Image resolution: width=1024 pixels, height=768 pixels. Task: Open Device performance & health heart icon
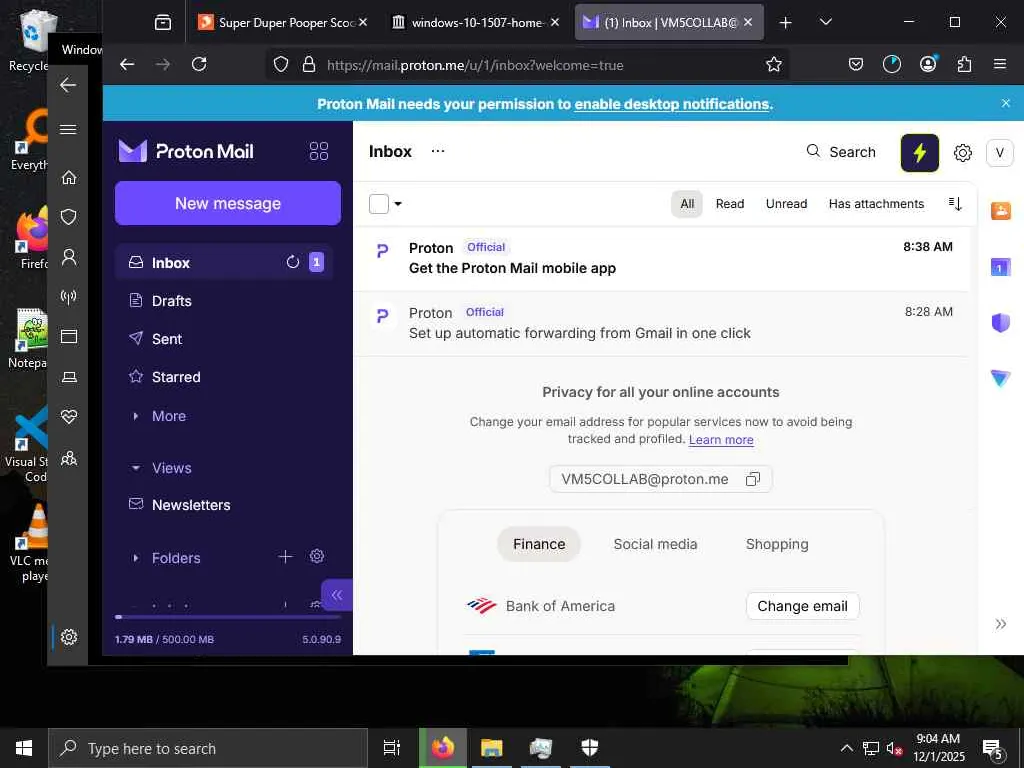point(69,417)
